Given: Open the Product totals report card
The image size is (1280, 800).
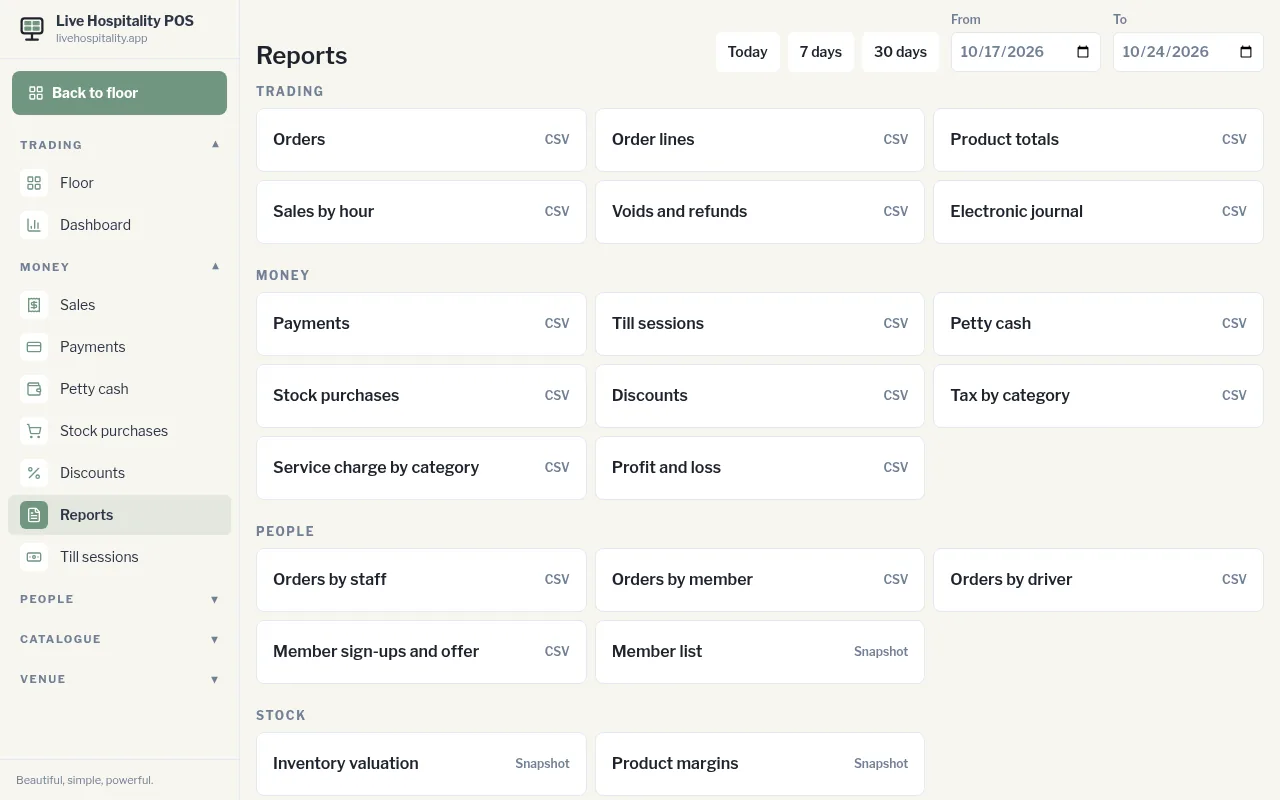Looking at the screenshot, I should point(1098,140).
